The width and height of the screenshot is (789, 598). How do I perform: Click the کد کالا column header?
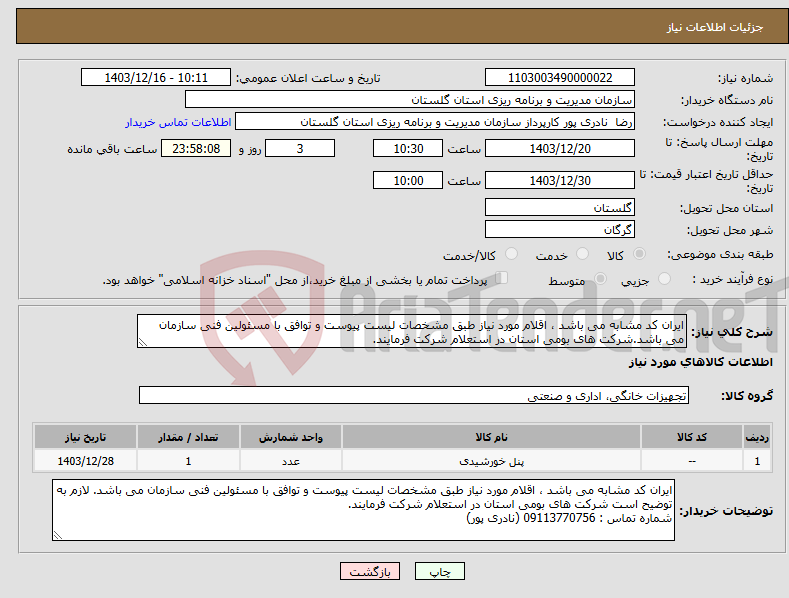(x=692, y=437)
